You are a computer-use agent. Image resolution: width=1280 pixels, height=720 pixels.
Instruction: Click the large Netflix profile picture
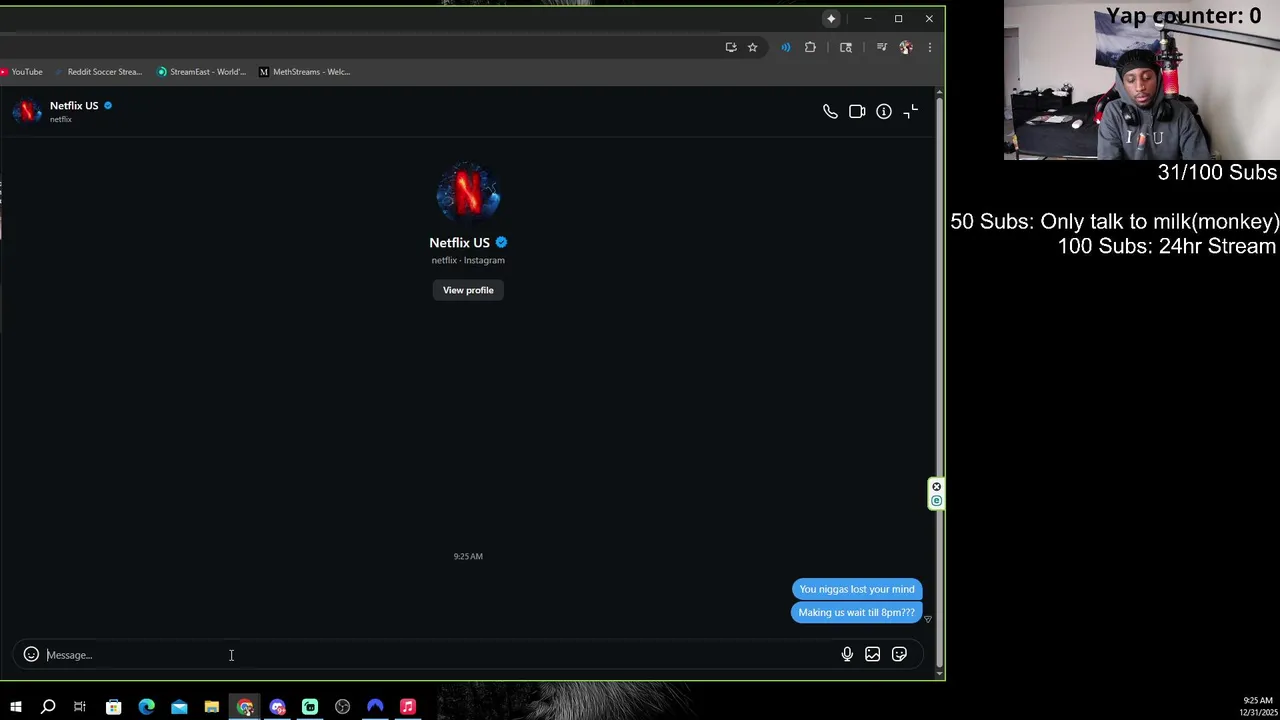468,193
